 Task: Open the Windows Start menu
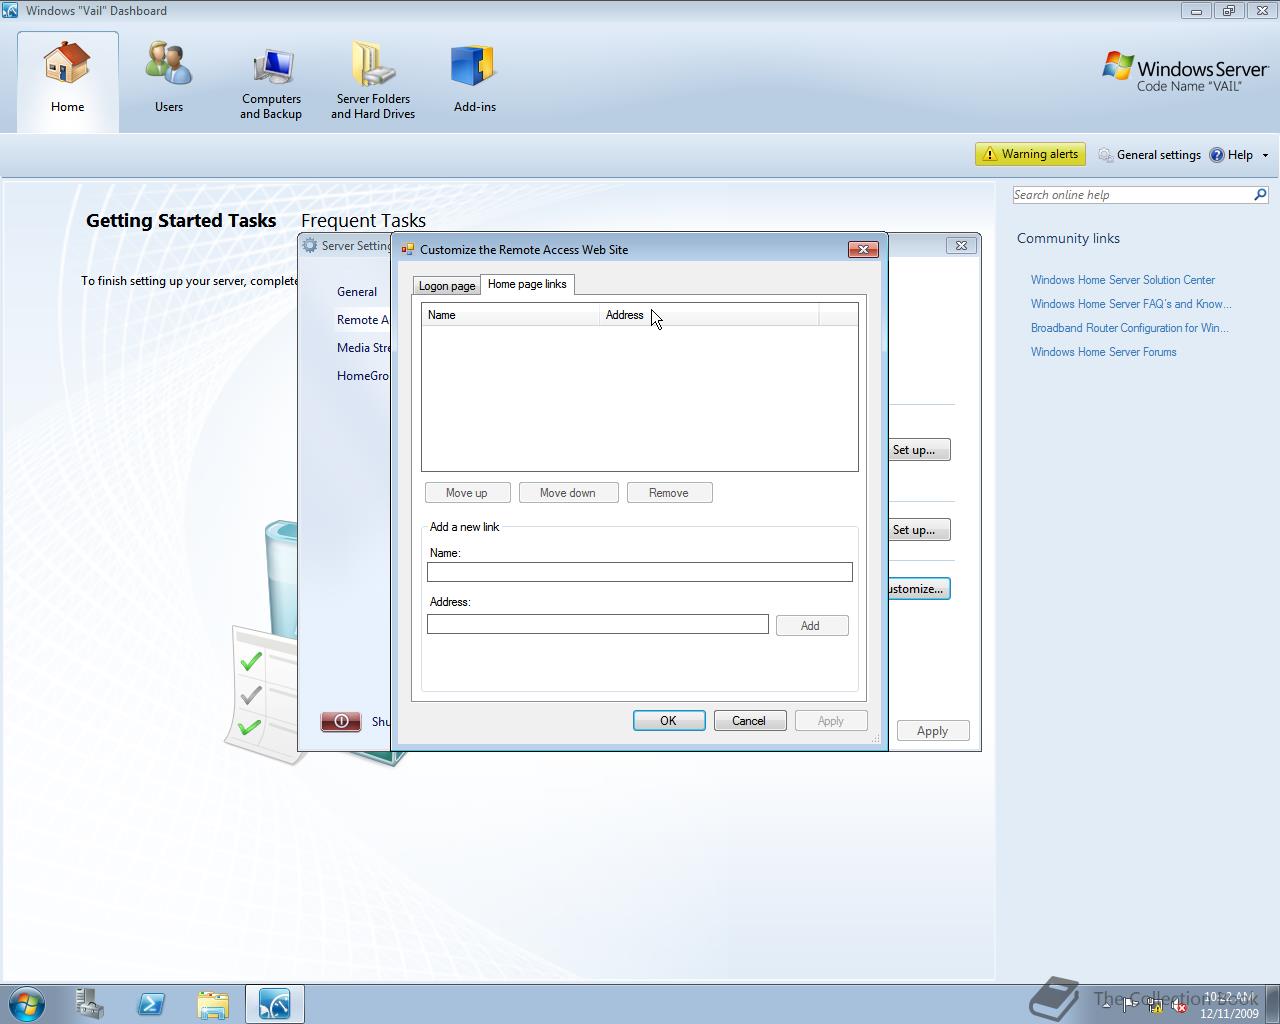click(27, 1004)
